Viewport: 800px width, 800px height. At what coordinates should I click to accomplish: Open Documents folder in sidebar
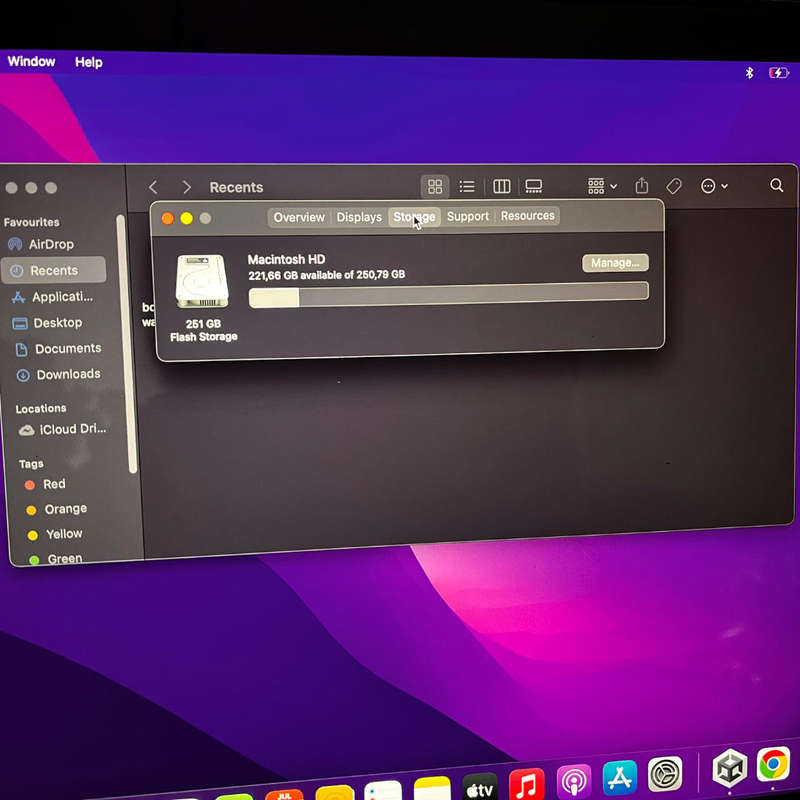[x=58, y=348]
